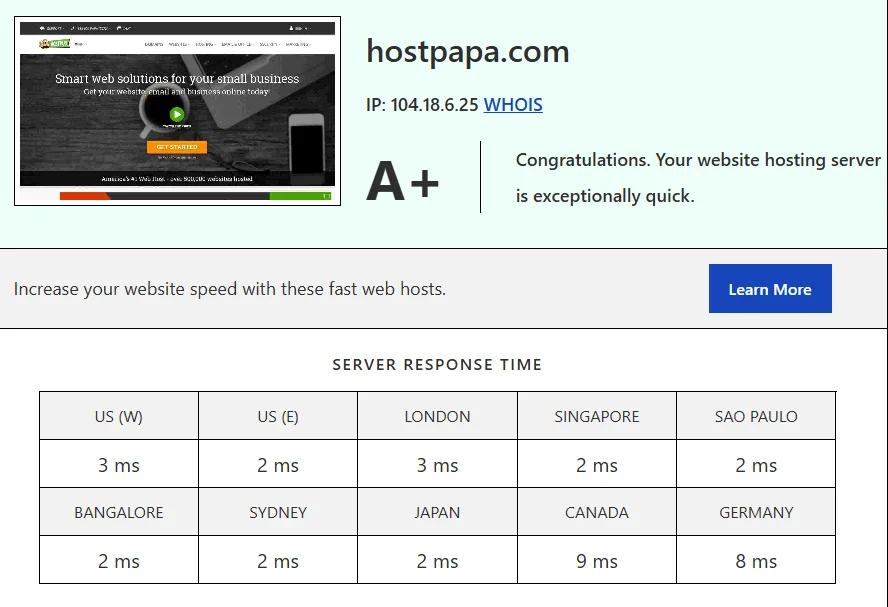Click the US (W) header cell
The image size is (888, 607).
[x=119, y=416]
